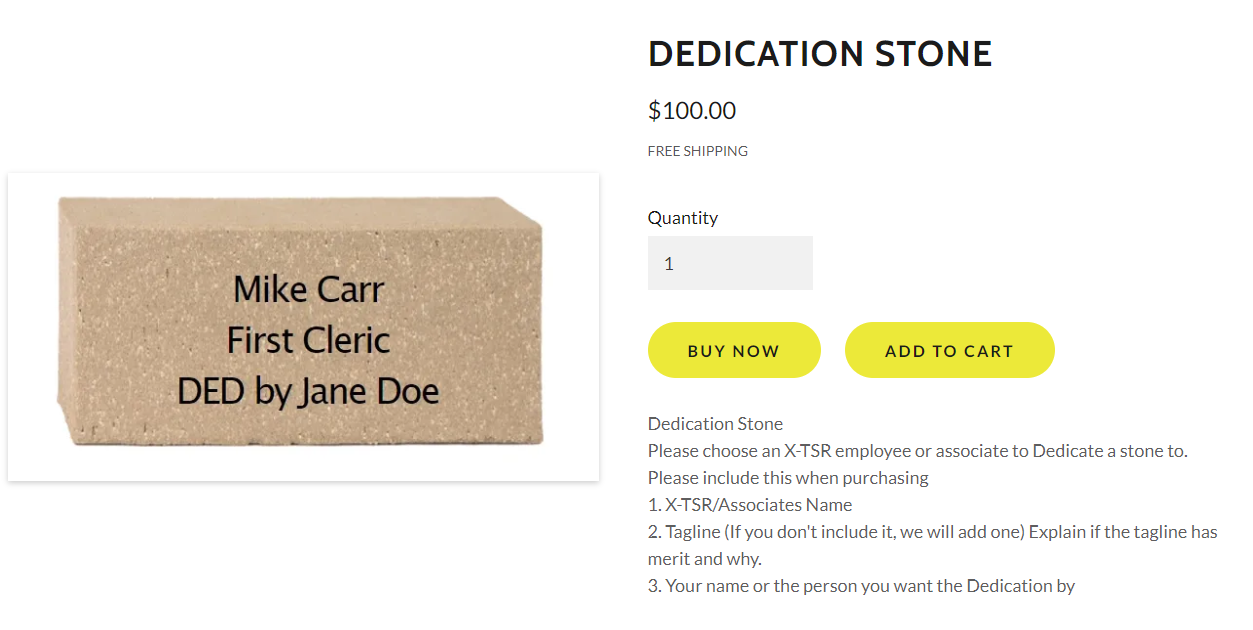Image resolution: width=1253 pixels, height=630 pixels.
Task: Add the Dedication Stone to cart
Action: (x=949, y=351)
